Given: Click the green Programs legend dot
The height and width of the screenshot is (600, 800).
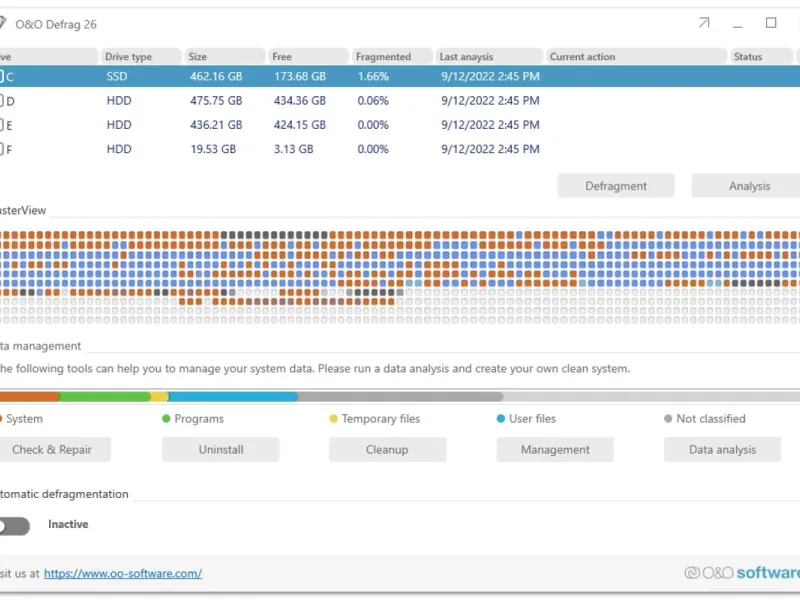Looking at the screenshot, I should point(166,419).
